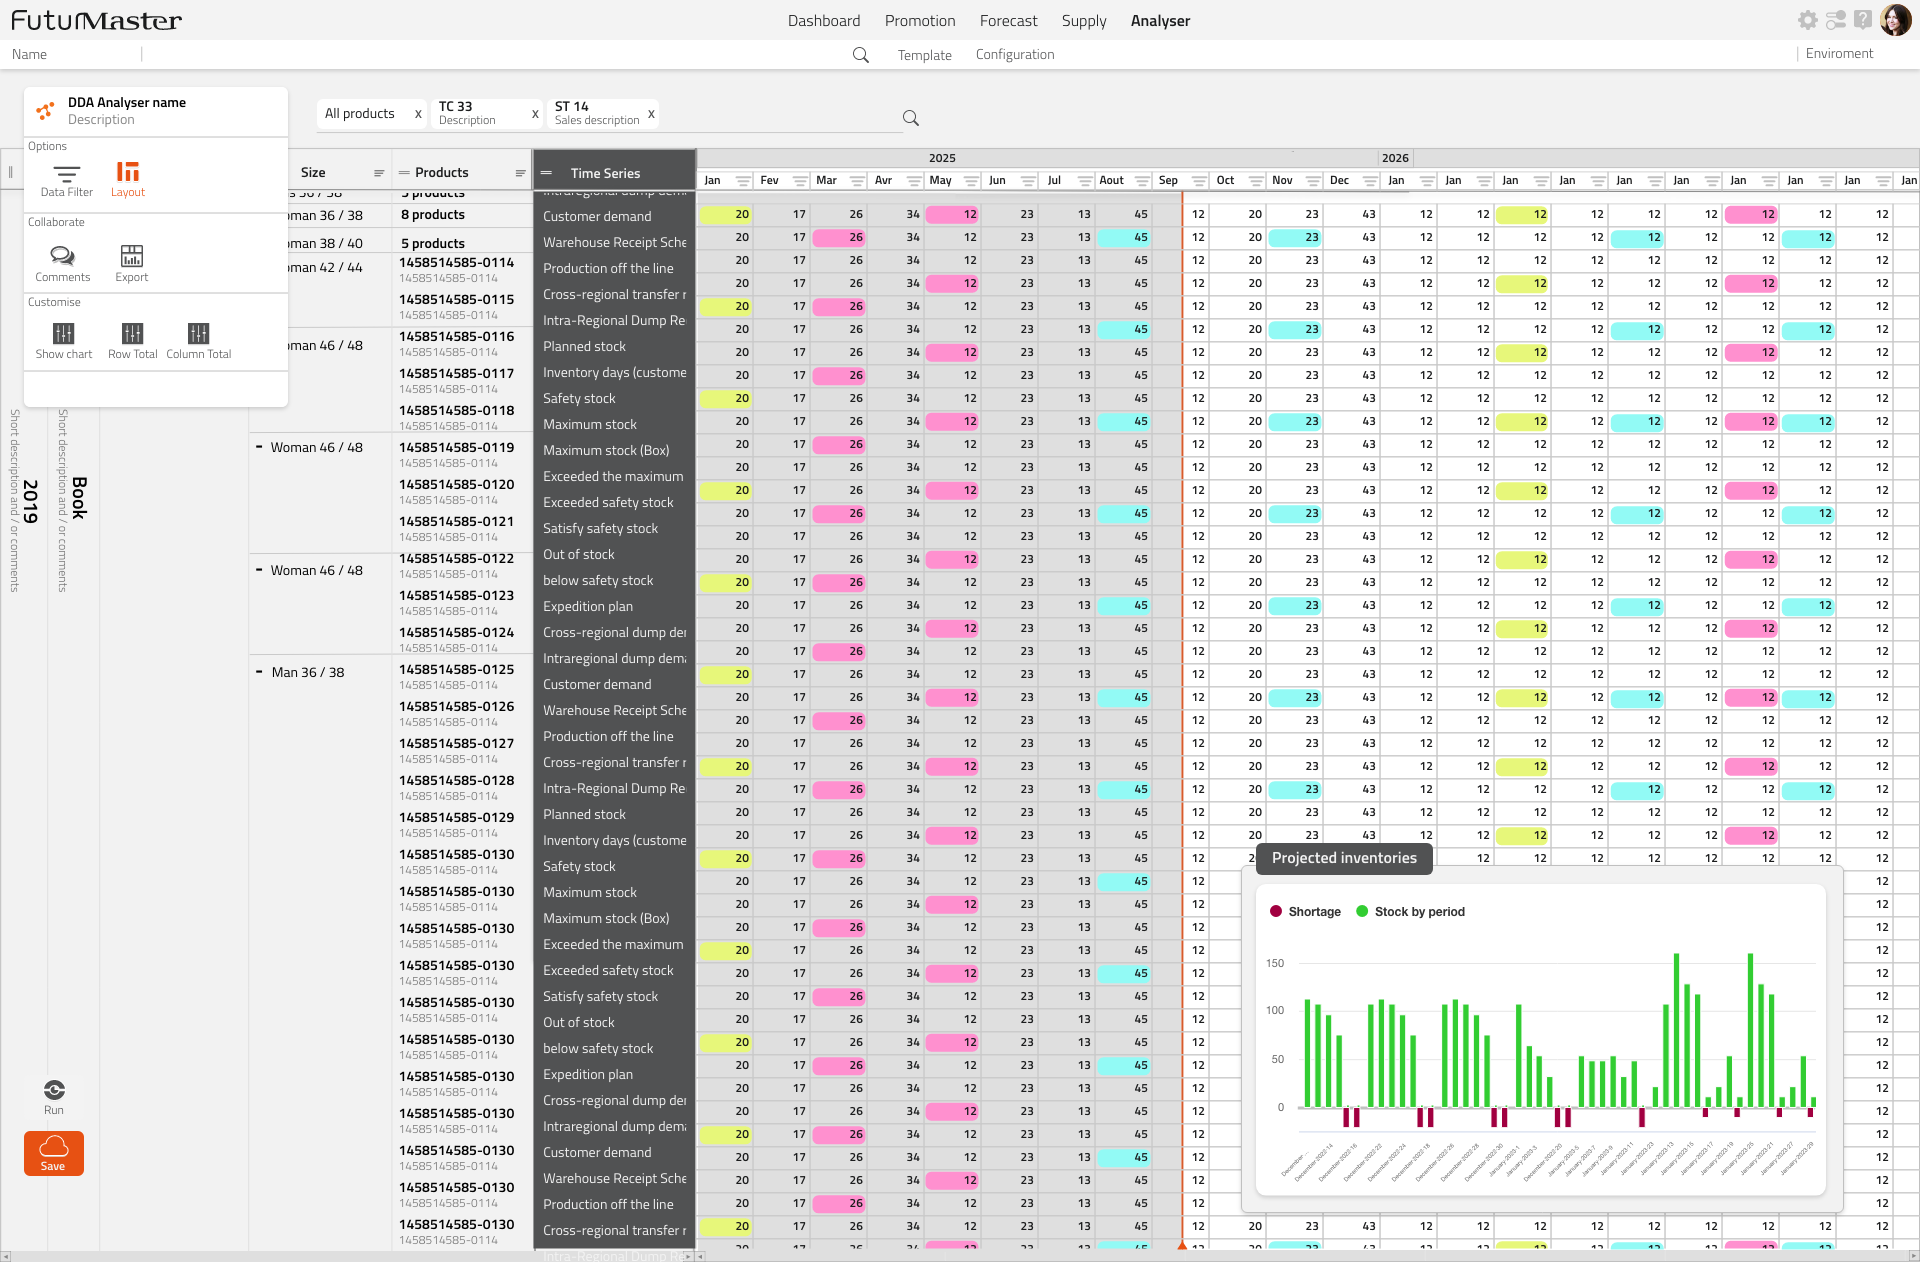Collapse the Man 36 / 38 group
Screen dimensions: 1920x1262
point(258,672)
